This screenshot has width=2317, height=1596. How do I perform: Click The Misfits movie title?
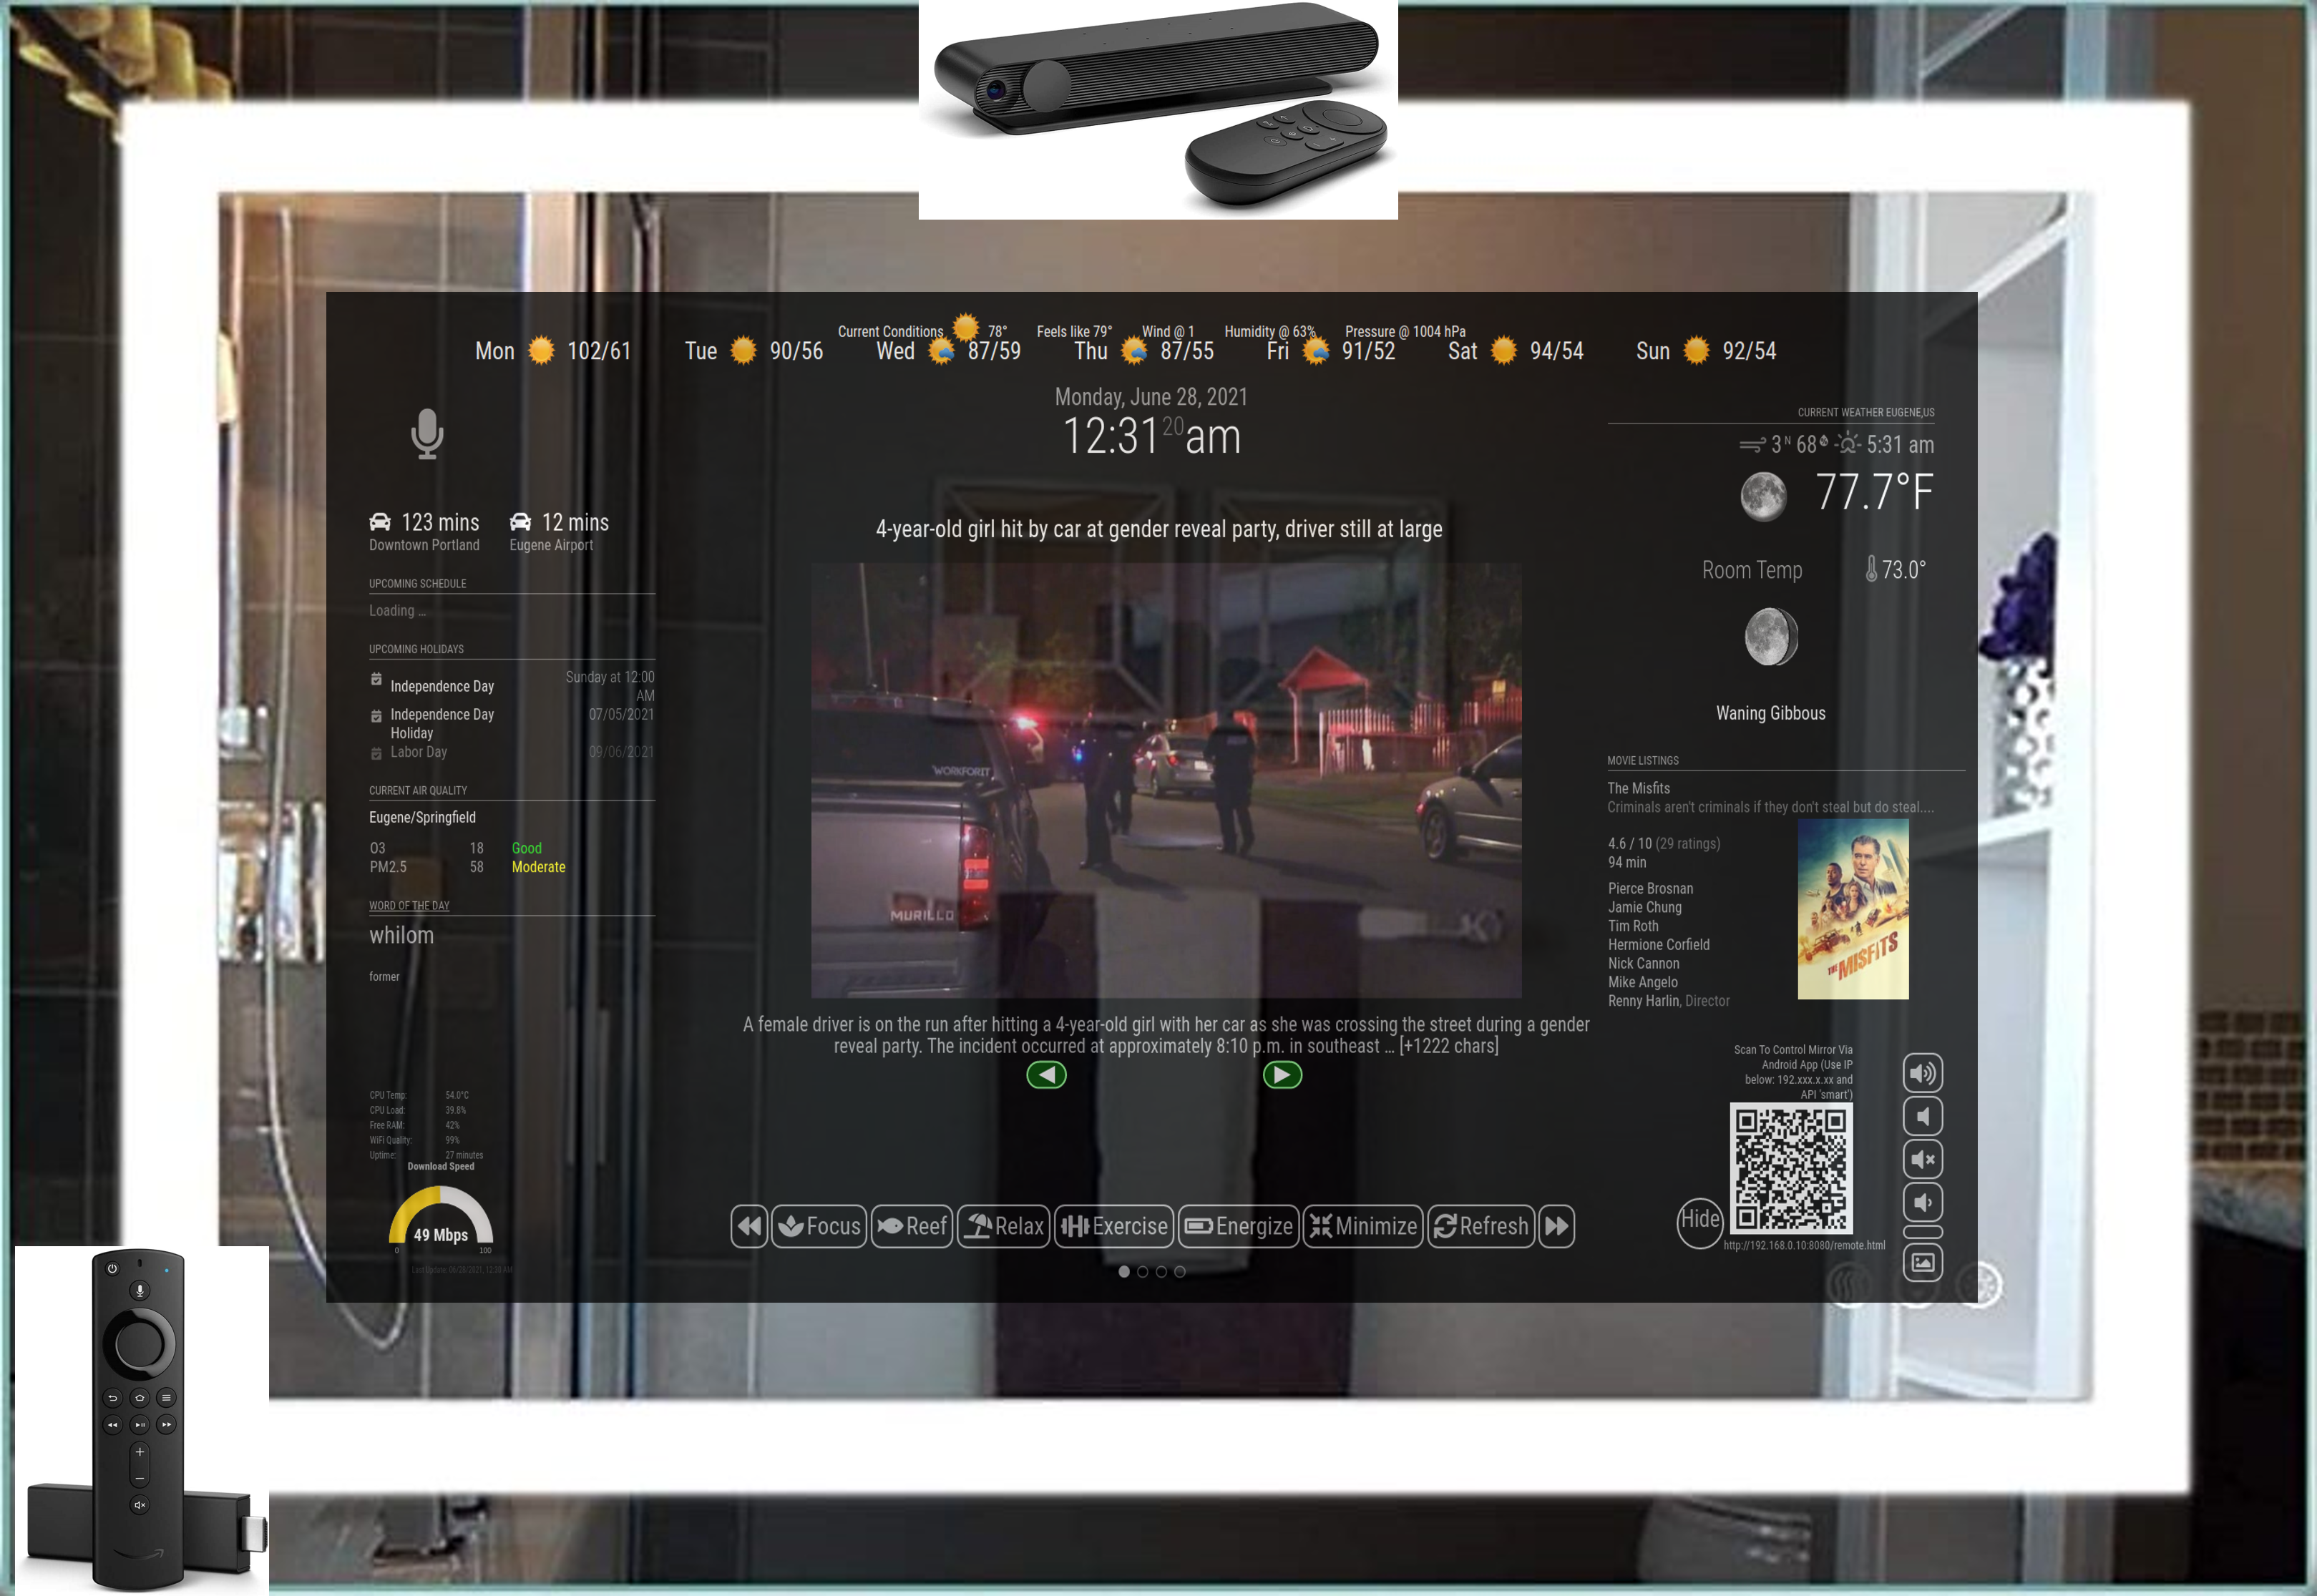pyautogui.click(x=1638, y=788)
